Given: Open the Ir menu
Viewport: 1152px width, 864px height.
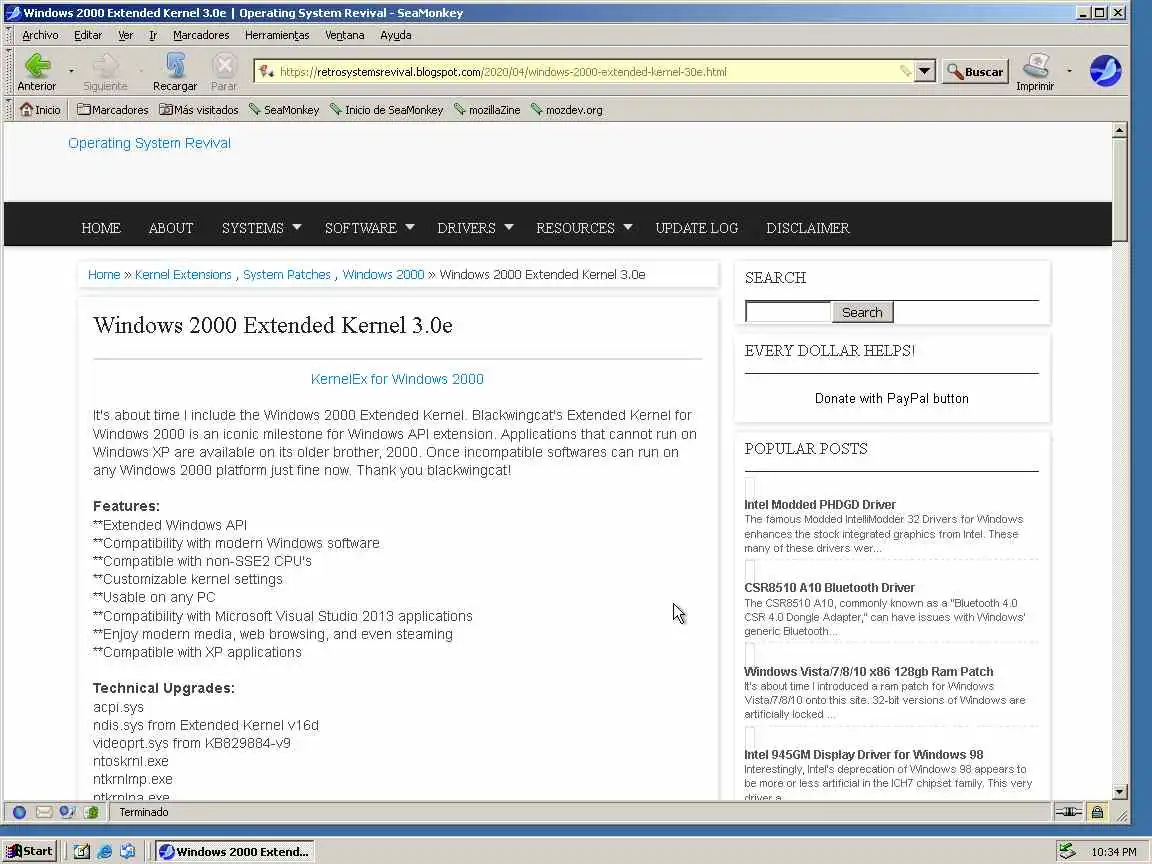Looking at the screenshot, I should (x=153, y=35).
